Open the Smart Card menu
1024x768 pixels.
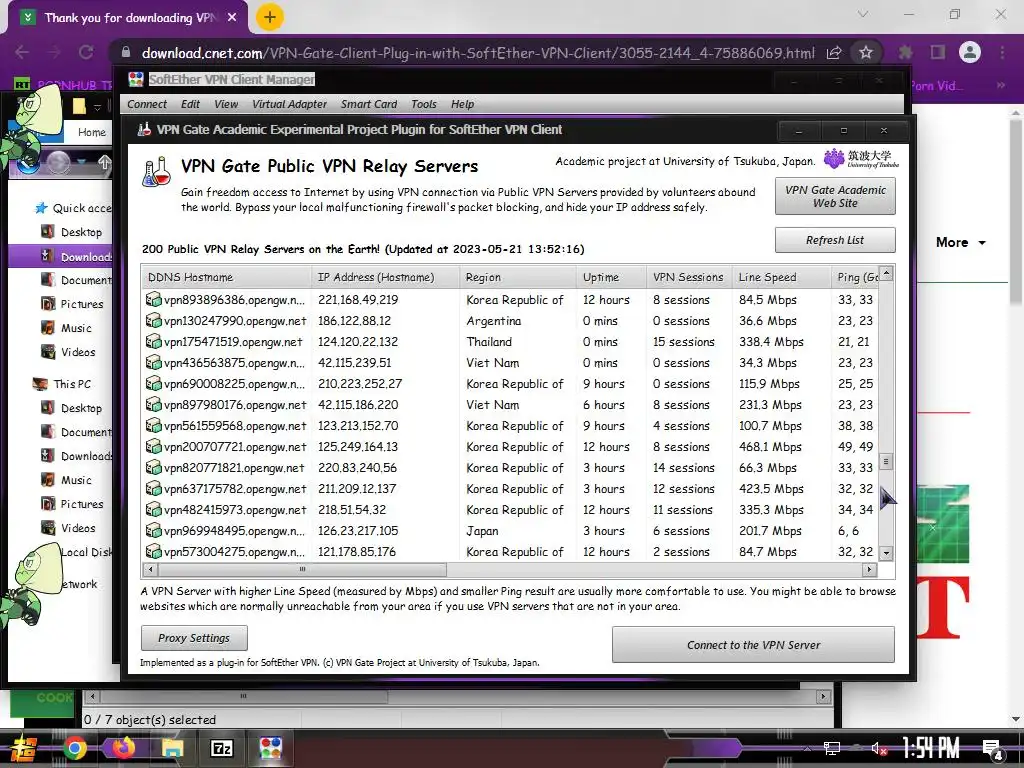(369, 104)
